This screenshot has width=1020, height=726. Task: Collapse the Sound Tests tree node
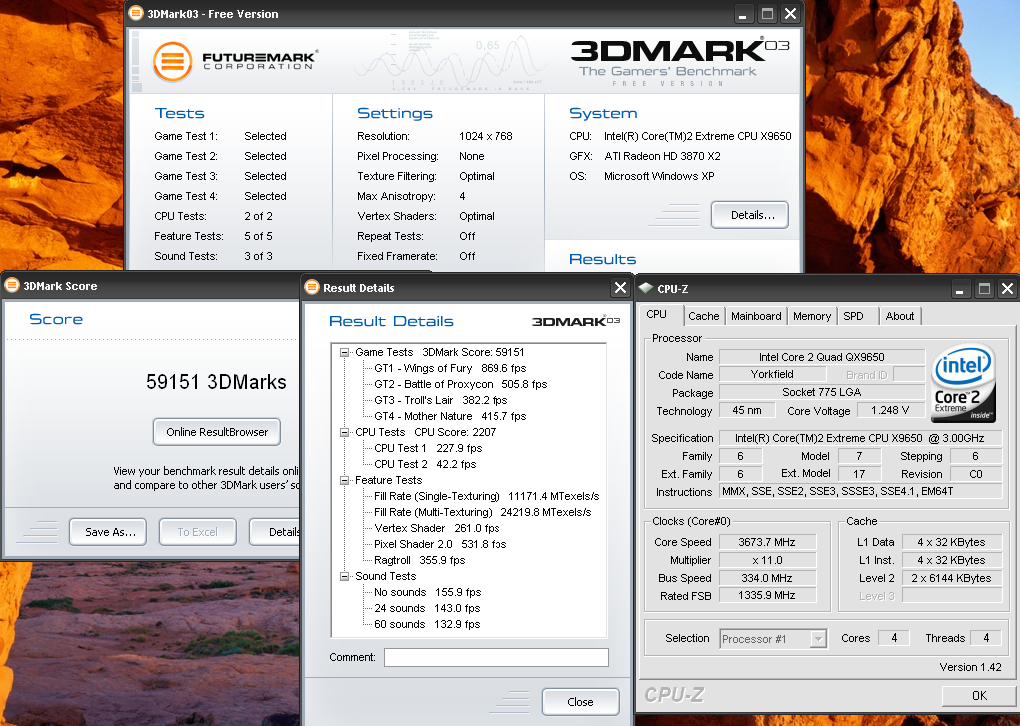pos(344,576)
